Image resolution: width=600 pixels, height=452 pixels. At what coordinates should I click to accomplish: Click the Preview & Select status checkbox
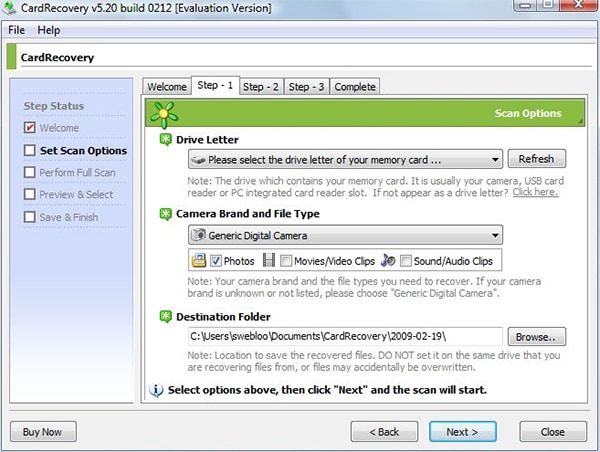pos(29,194)
